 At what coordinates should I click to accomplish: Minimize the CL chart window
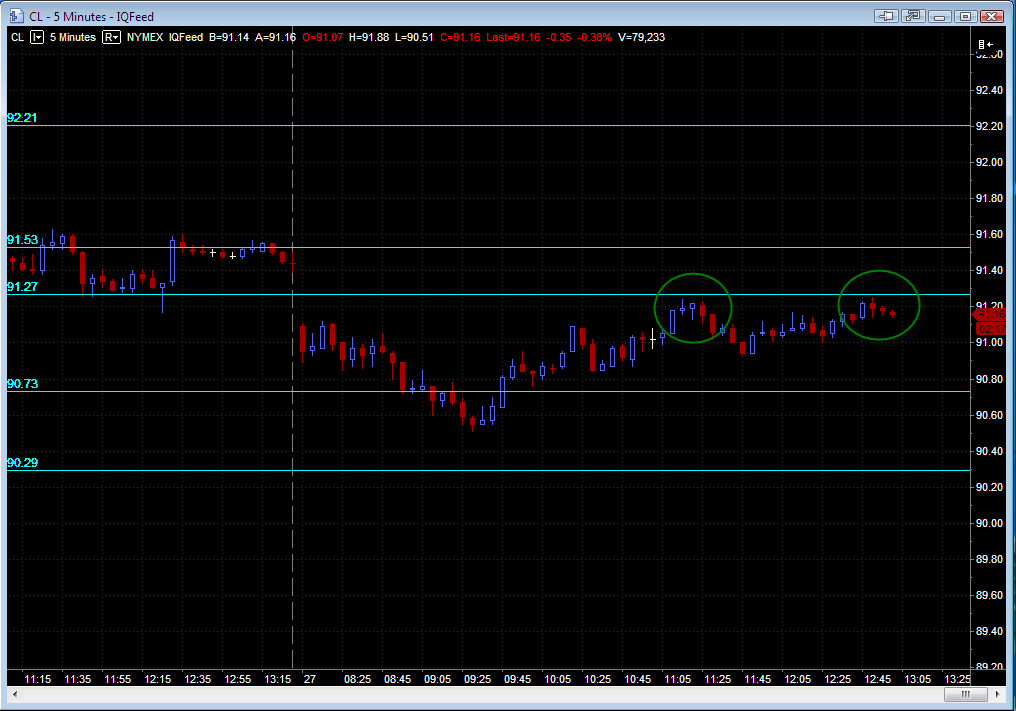[940, 16]
